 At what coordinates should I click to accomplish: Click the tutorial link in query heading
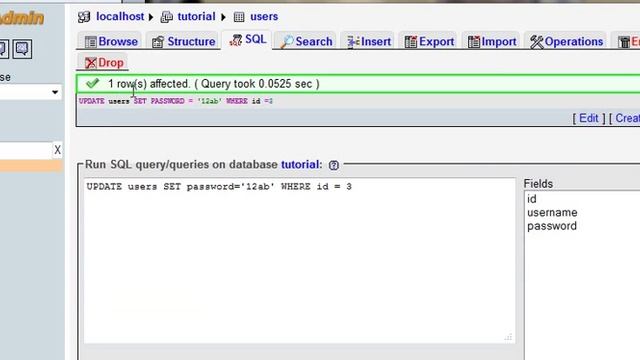pyautogui.click(x=300, y=164)
